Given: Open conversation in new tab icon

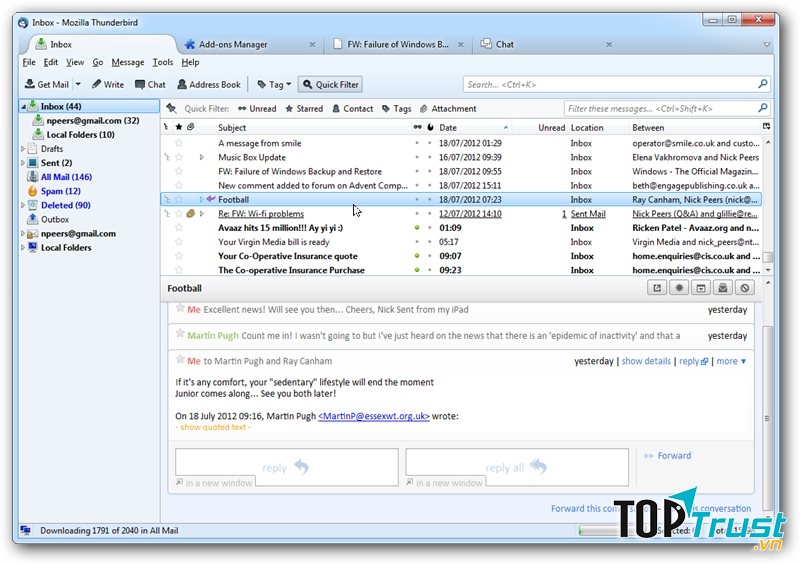Looking at the screenshot, I should (x=657, y=288).
